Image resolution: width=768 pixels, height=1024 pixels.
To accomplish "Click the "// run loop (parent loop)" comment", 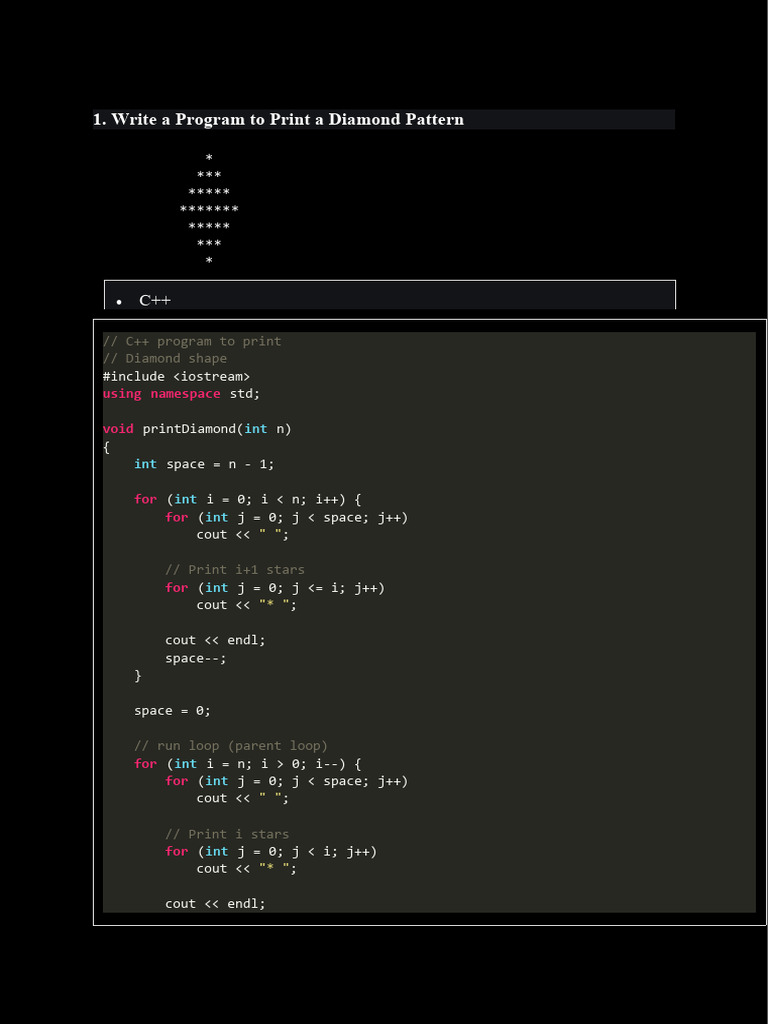I will coord(231,746).
